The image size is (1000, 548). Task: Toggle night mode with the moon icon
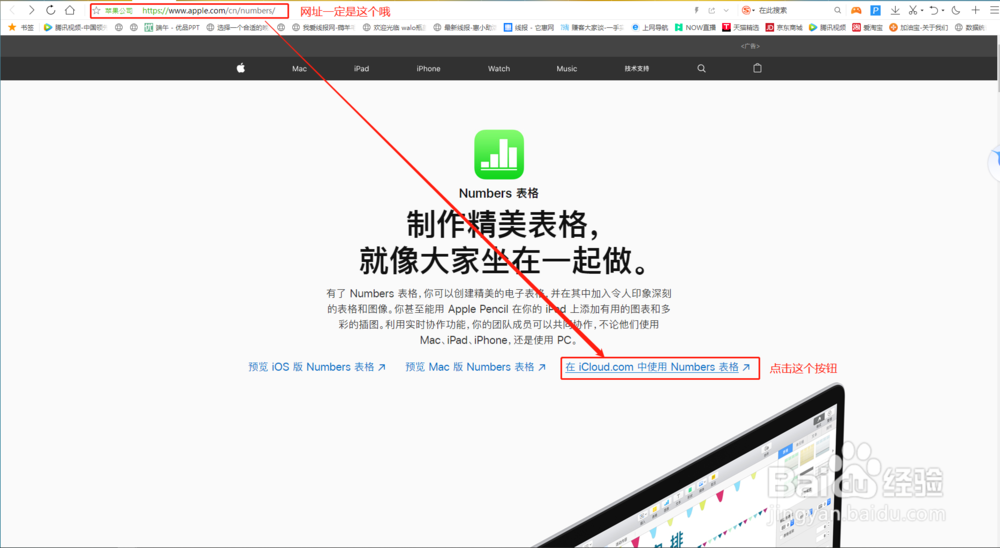click(955, 10)
